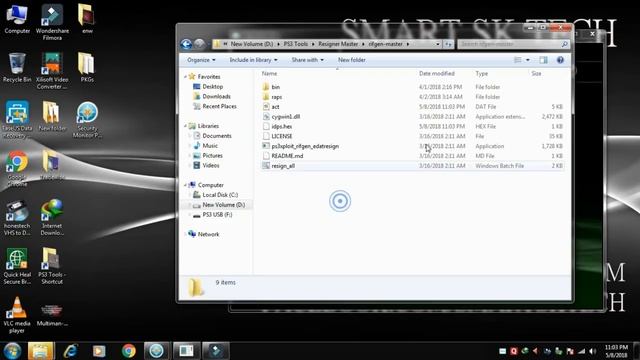Click the Explorer Back arrow button

point(186,44)
